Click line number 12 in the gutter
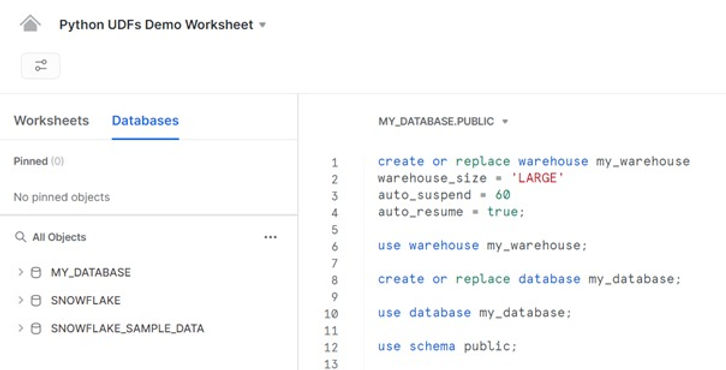The width and height of the screenshot is (726, 370). coord(331,347)
